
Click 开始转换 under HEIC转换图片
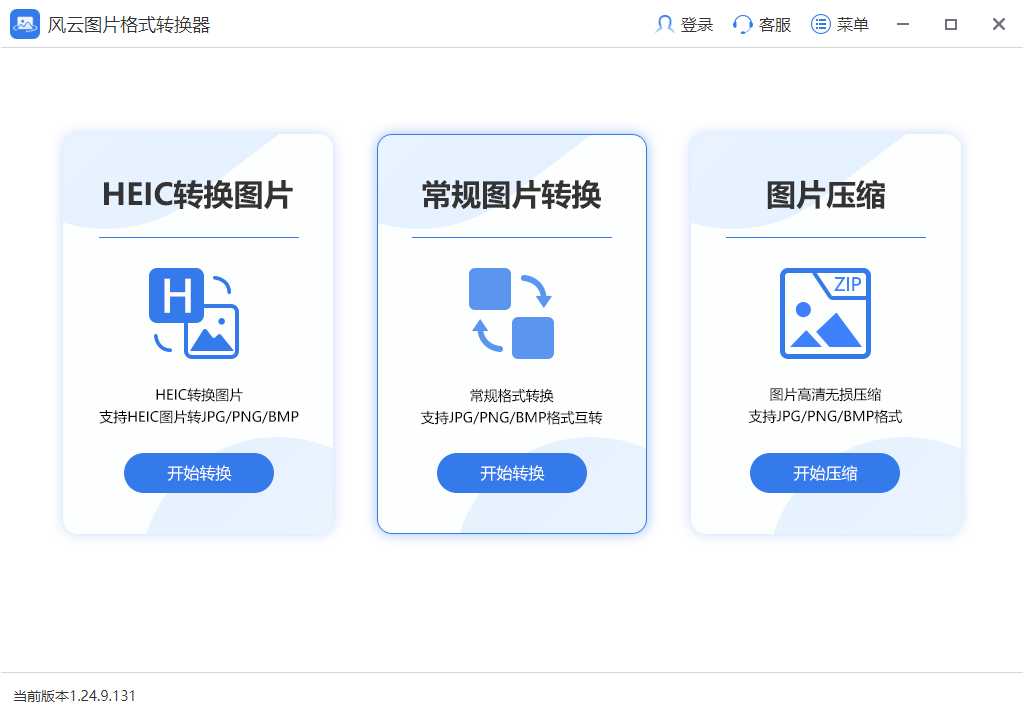pyautogui.click(x=198, y=472)
